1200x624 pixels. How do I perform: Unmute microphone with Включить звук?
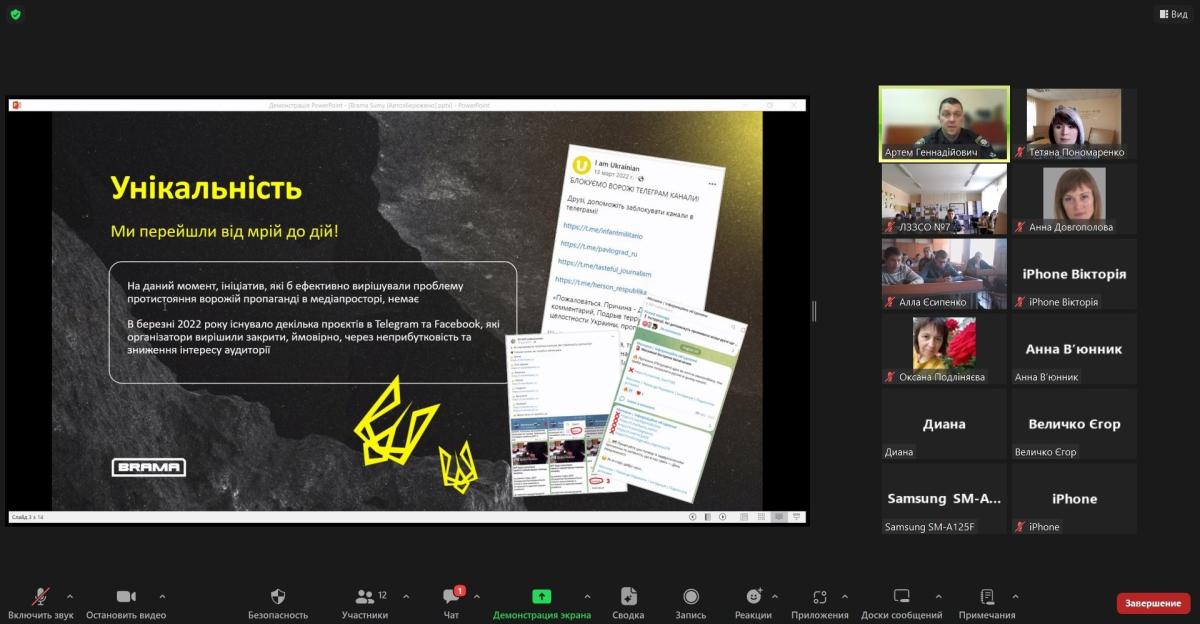click(40, 598)
